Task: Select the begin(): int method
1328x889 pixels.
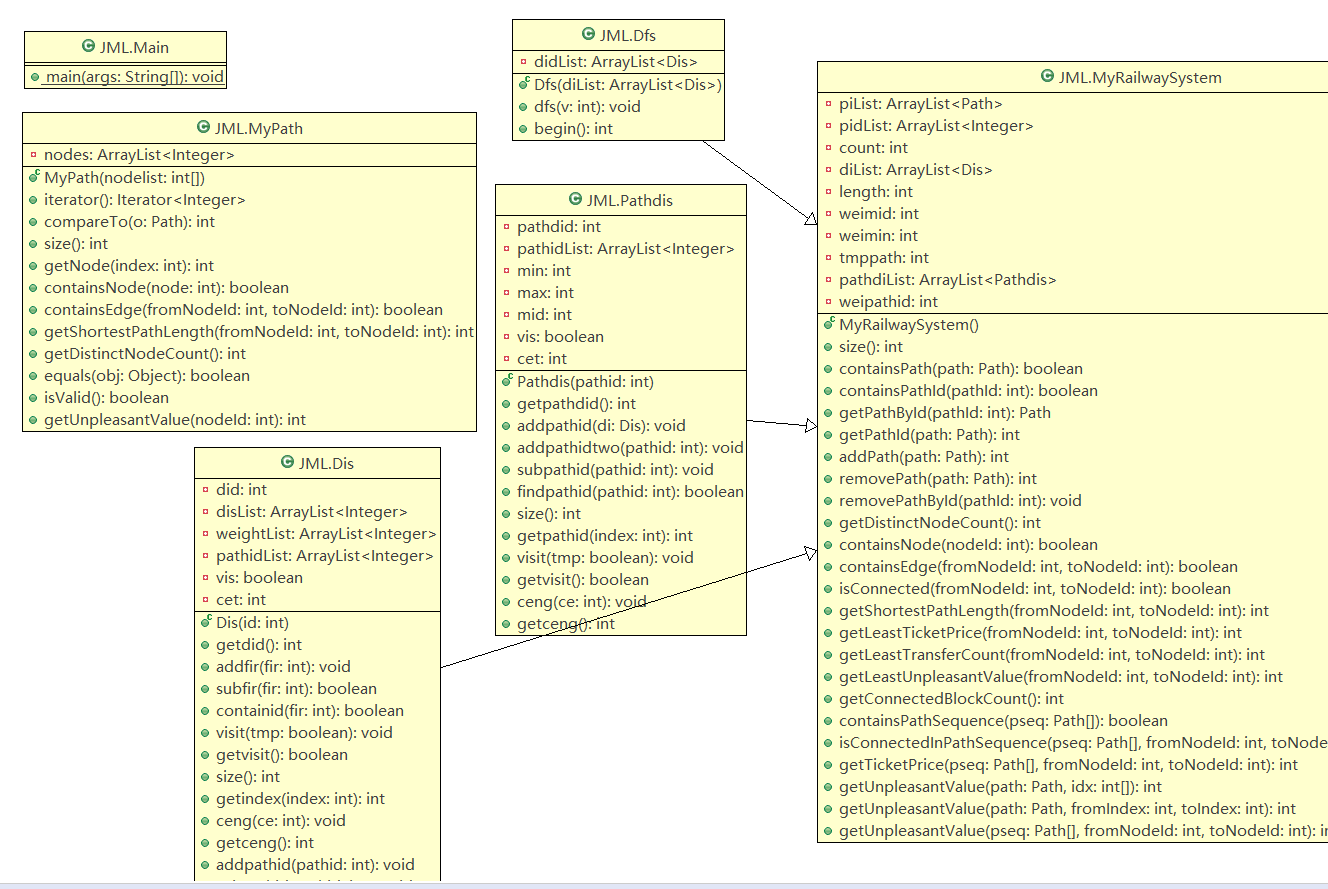Action: coord(573,128)
